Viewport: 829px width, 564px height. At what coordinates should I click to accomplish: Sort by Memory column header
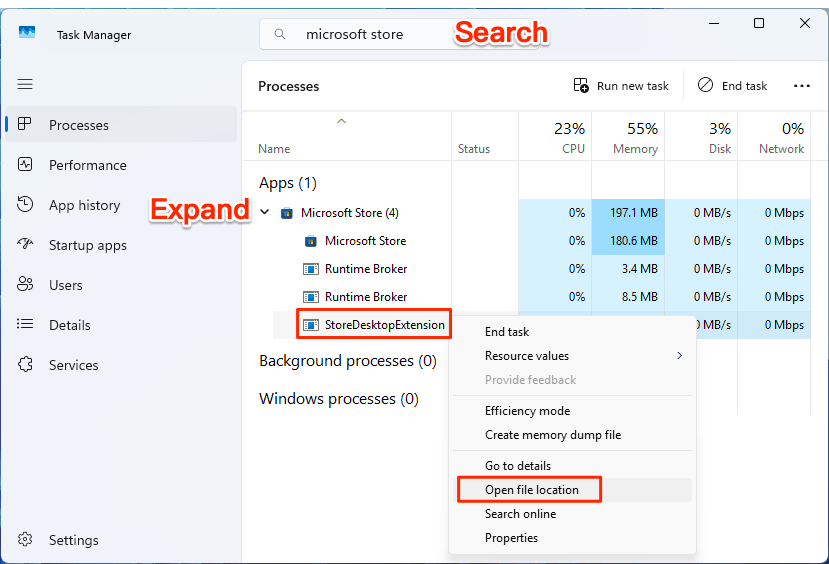coord(628,136)
